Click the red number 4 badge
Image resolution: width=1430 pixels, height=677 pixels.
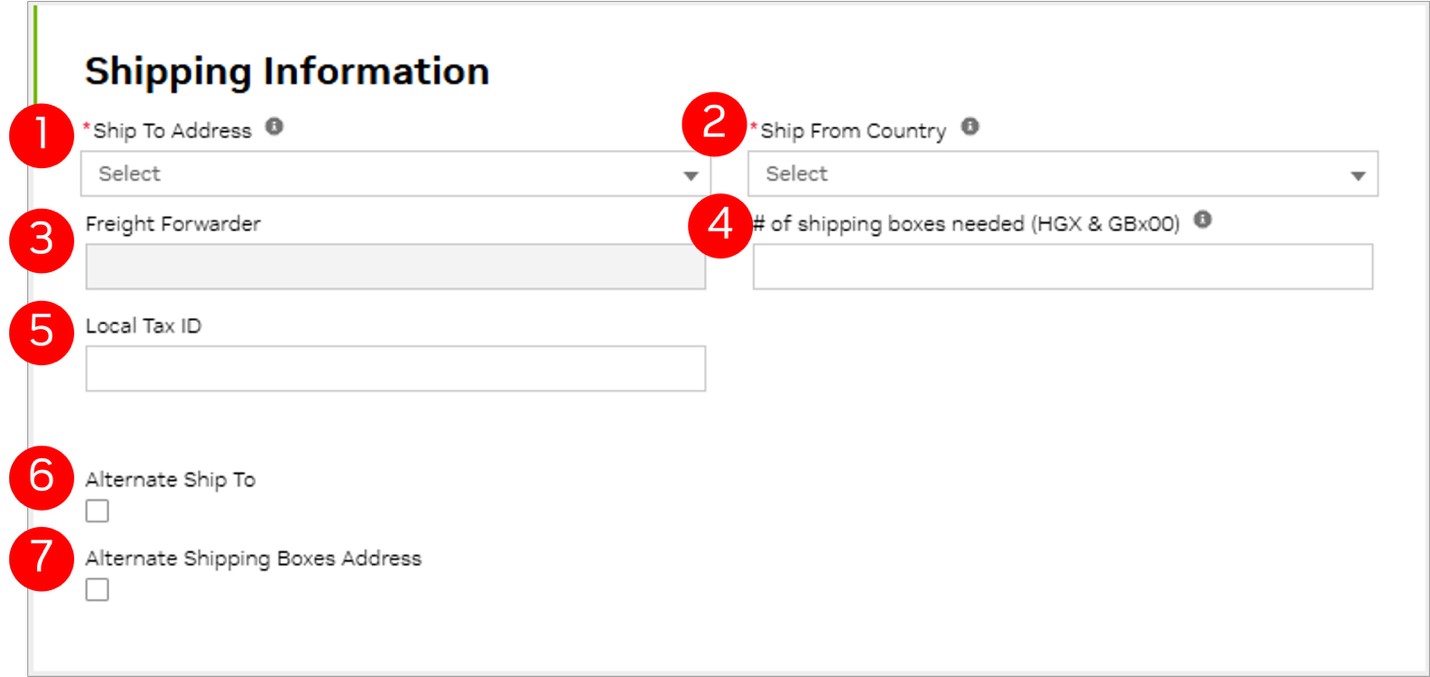(721, 225)
